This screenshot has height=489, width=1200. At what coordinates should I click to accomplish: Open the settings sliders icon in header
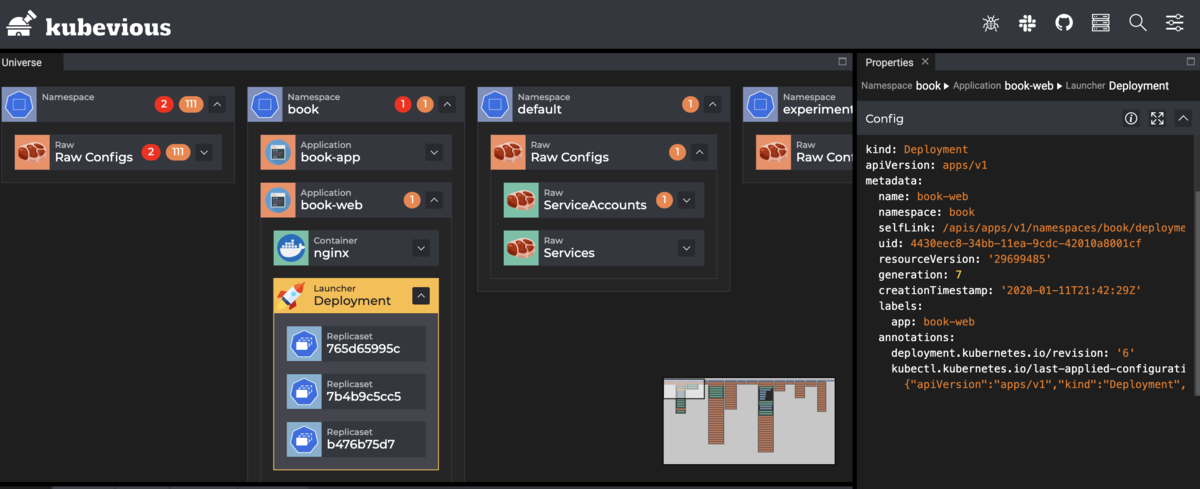point(1174,22)
